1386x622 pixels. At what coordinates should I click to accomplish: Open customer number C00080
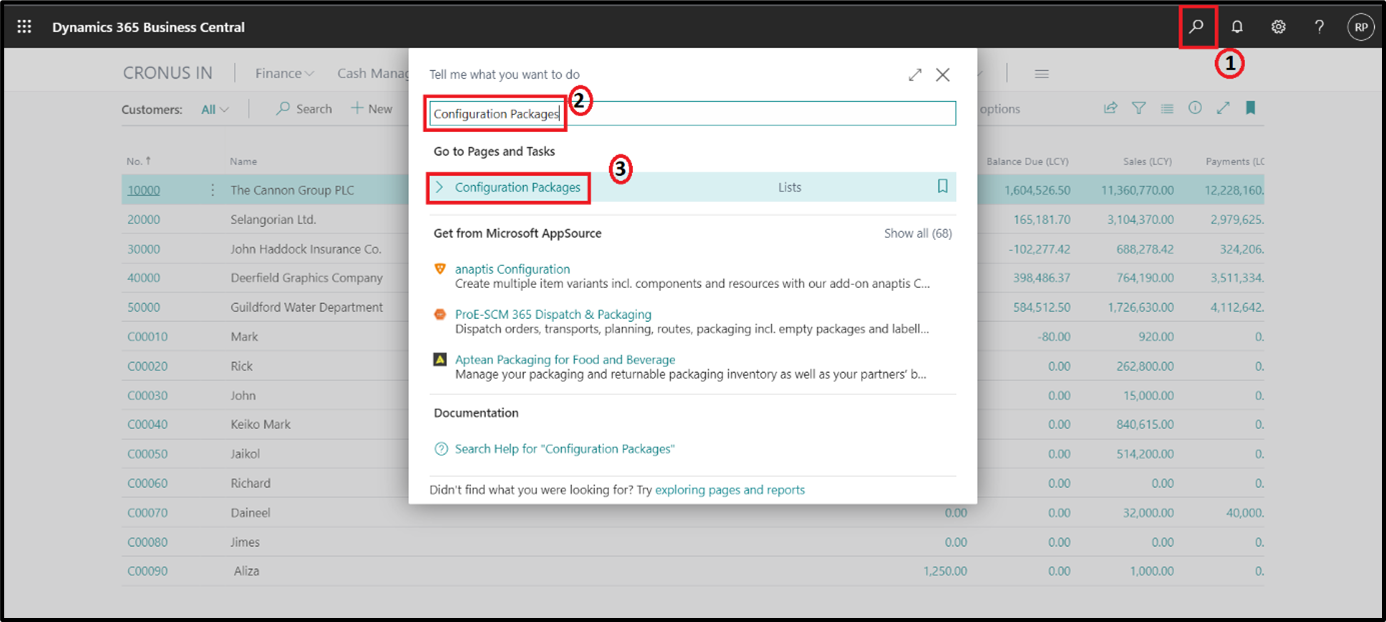pyautogui.click(x=147, y=542)
